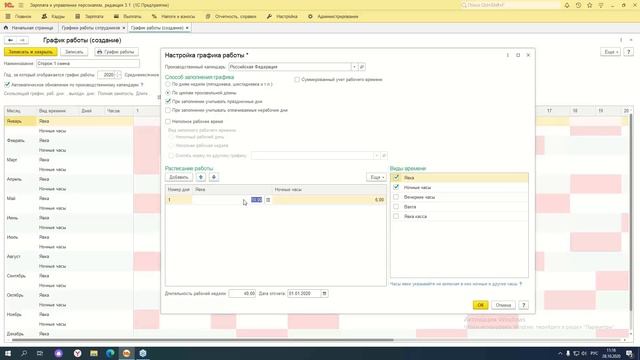Open the notifications bell icon
Image resolution: width=640 pixels, height=360 pixels.
[x=567, y=5]
